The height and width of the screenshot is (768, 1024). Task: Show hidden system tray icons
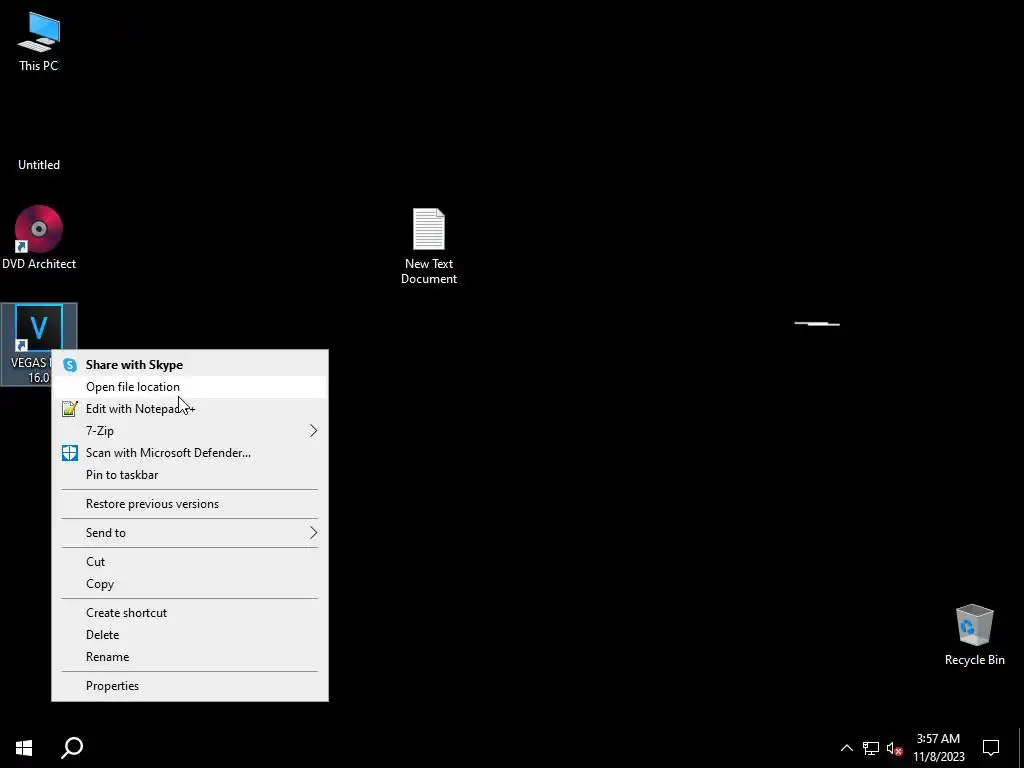[x=846, y=748]
